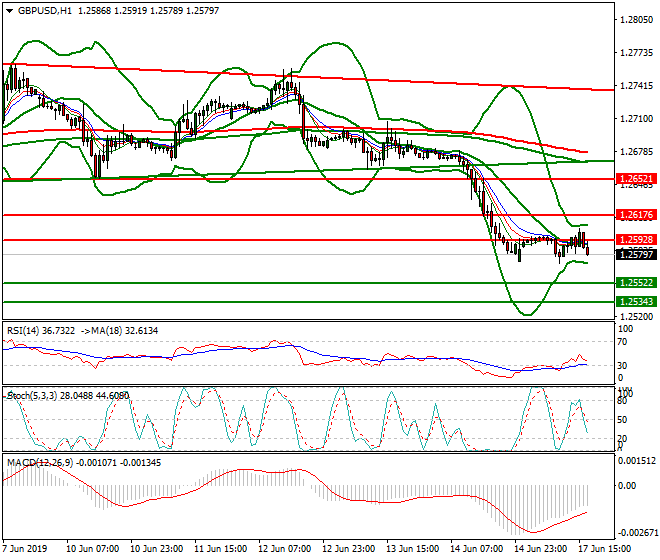Click the chart icon beside GBPUSD,H1 title
Image resolution: width=660 pixels, height=560 pixels.
[x=8, y=10]
